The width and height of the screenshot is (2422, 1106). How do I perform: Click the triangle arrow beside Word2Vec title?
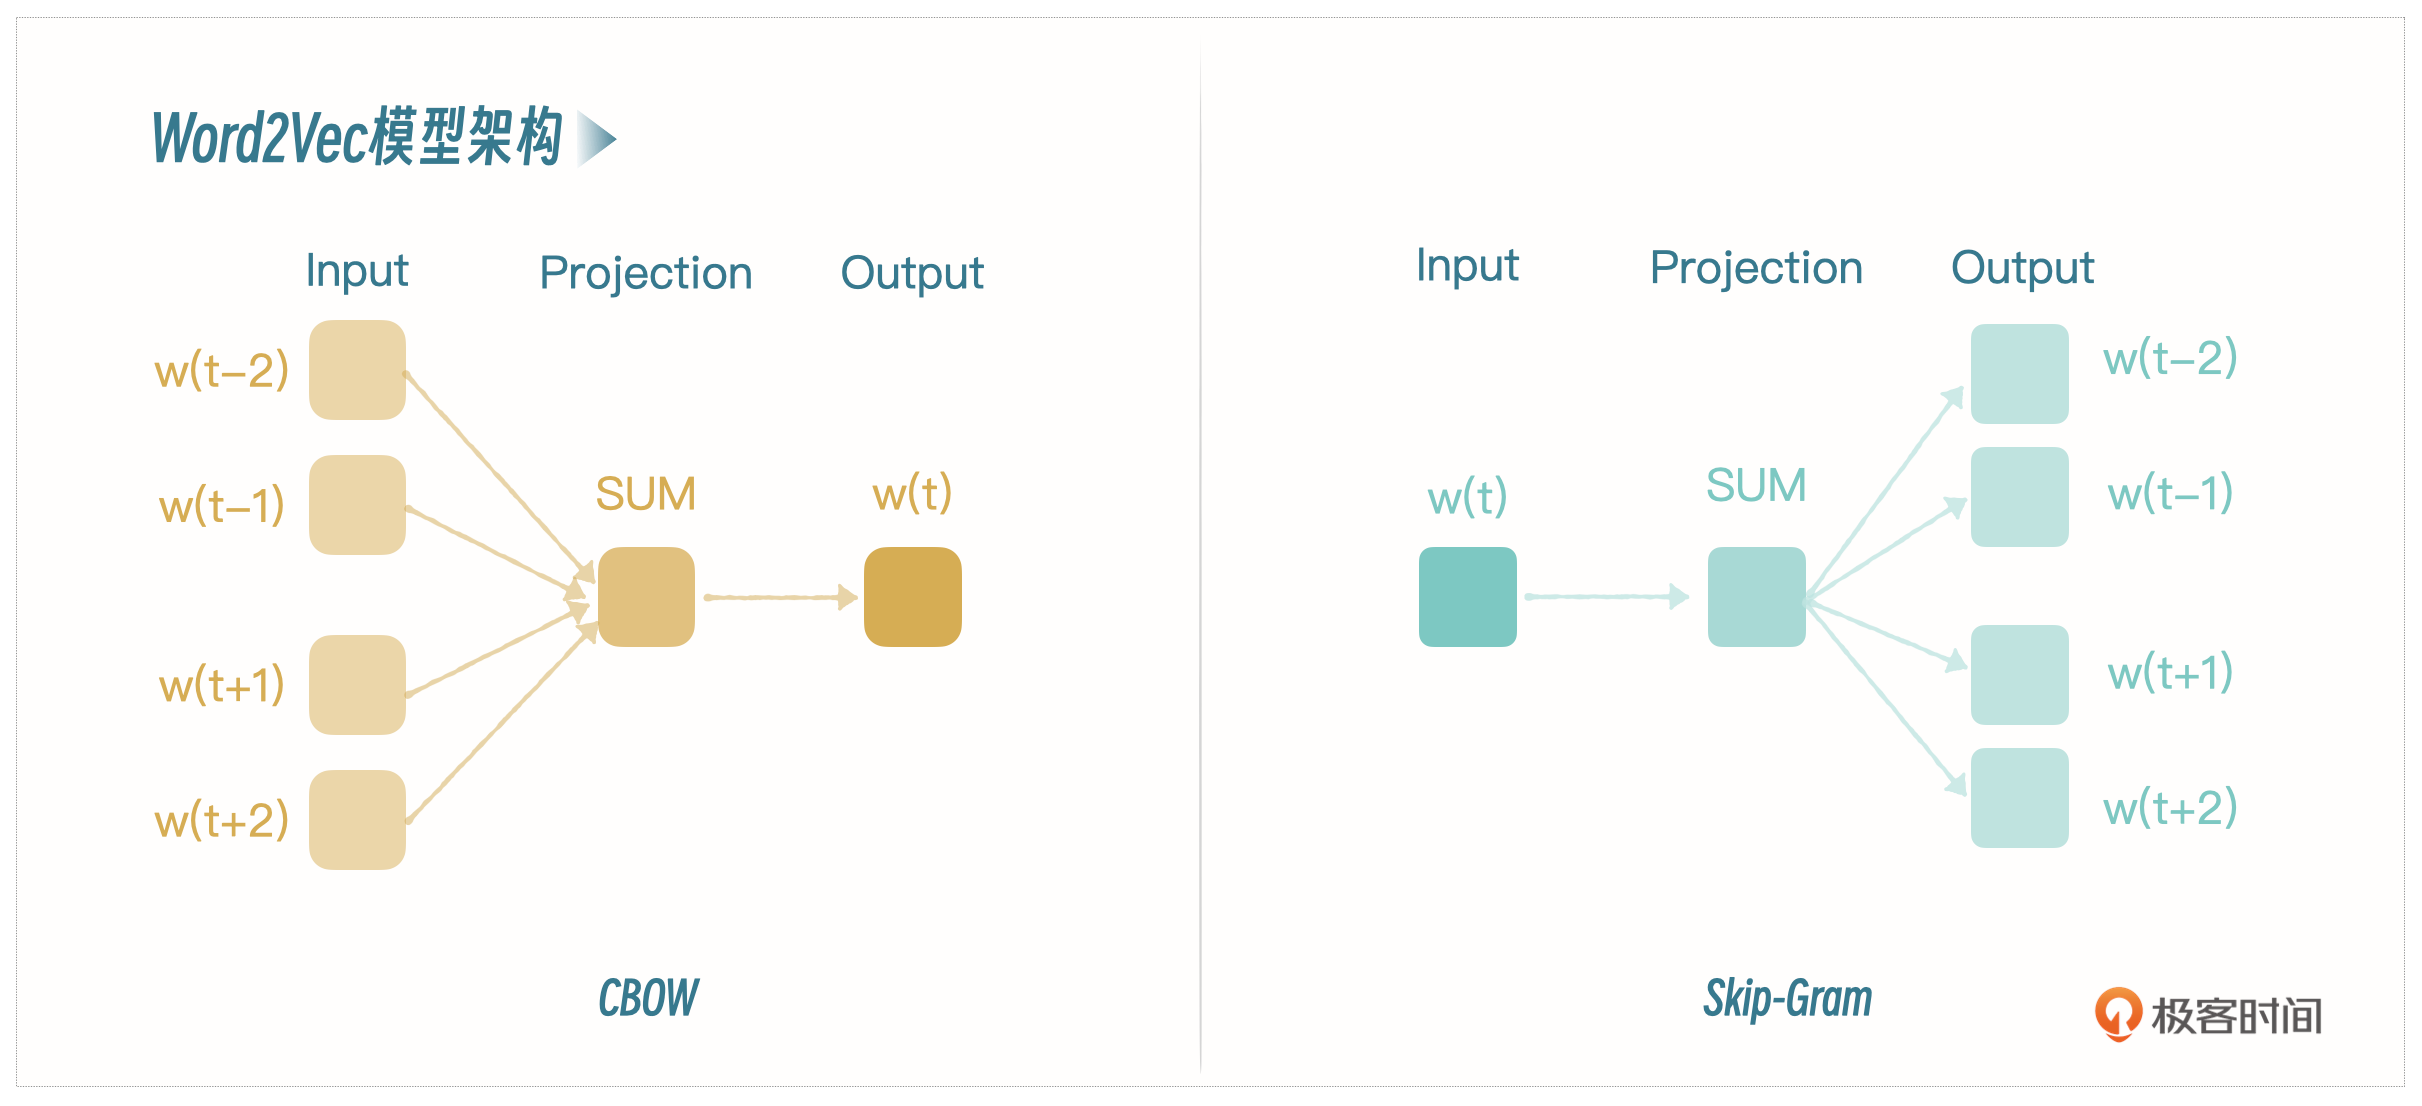point(596,139)
